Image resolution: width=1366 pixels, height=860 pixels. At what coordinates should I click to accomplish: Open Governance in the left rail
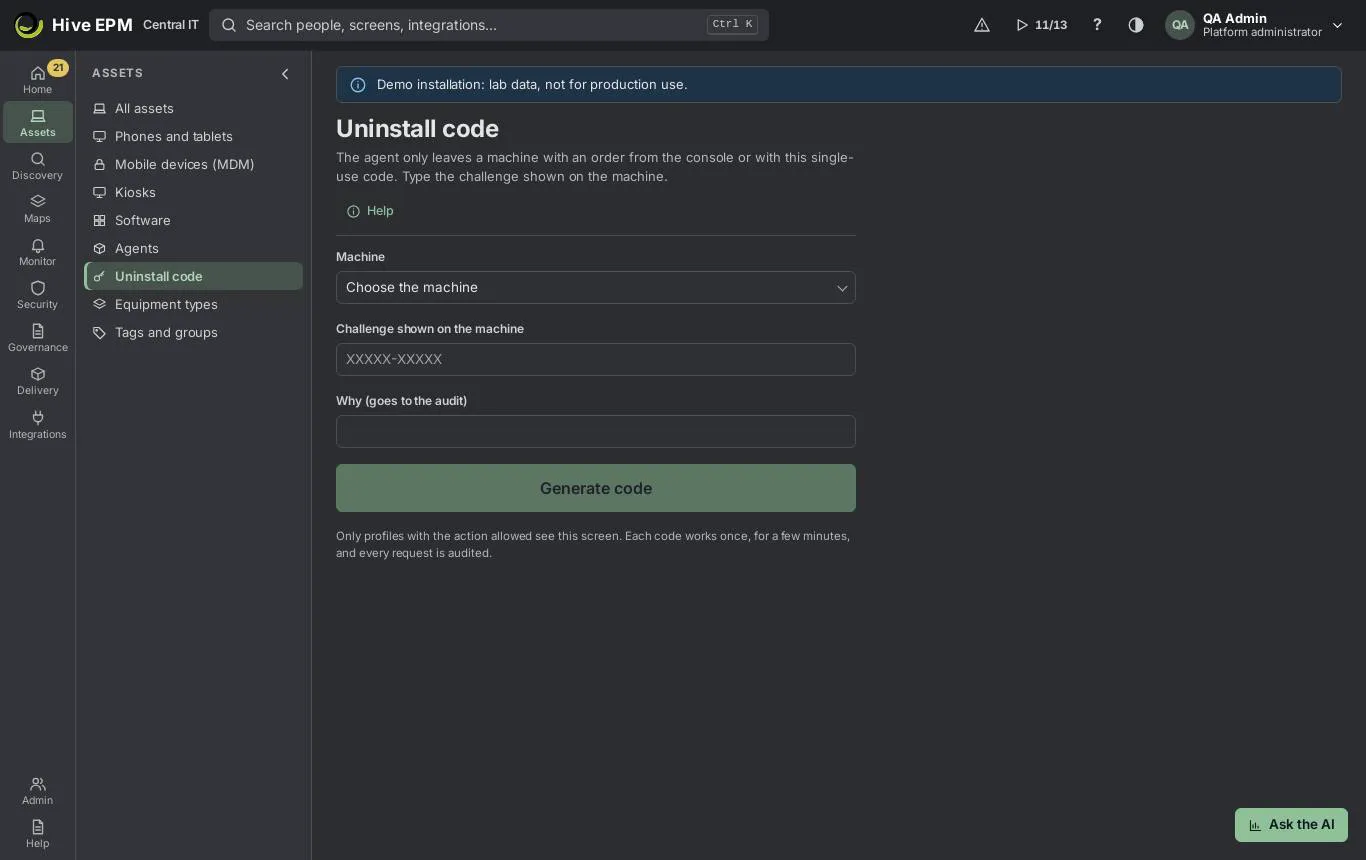click(37, 337)
